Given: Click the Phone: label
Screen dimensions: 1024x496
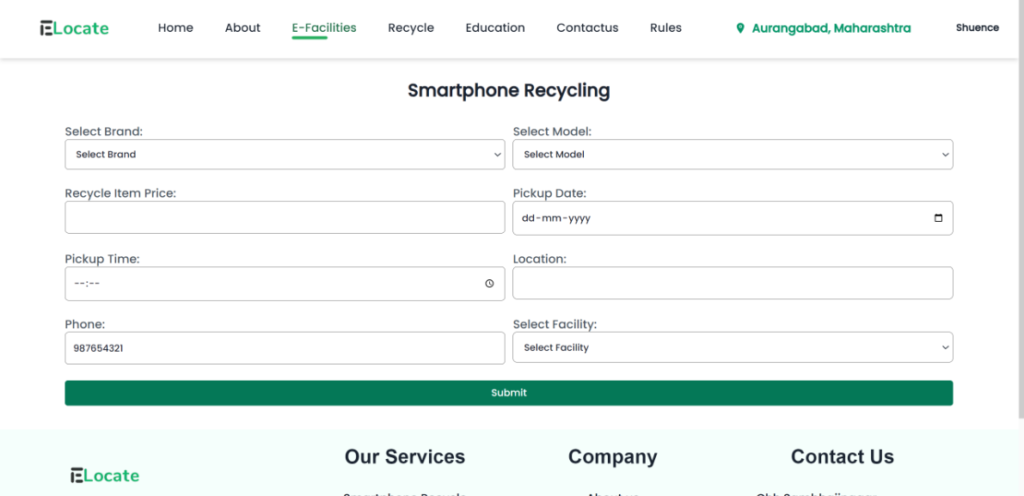Looking at the screenshot, I should click(x=85, y=324).
